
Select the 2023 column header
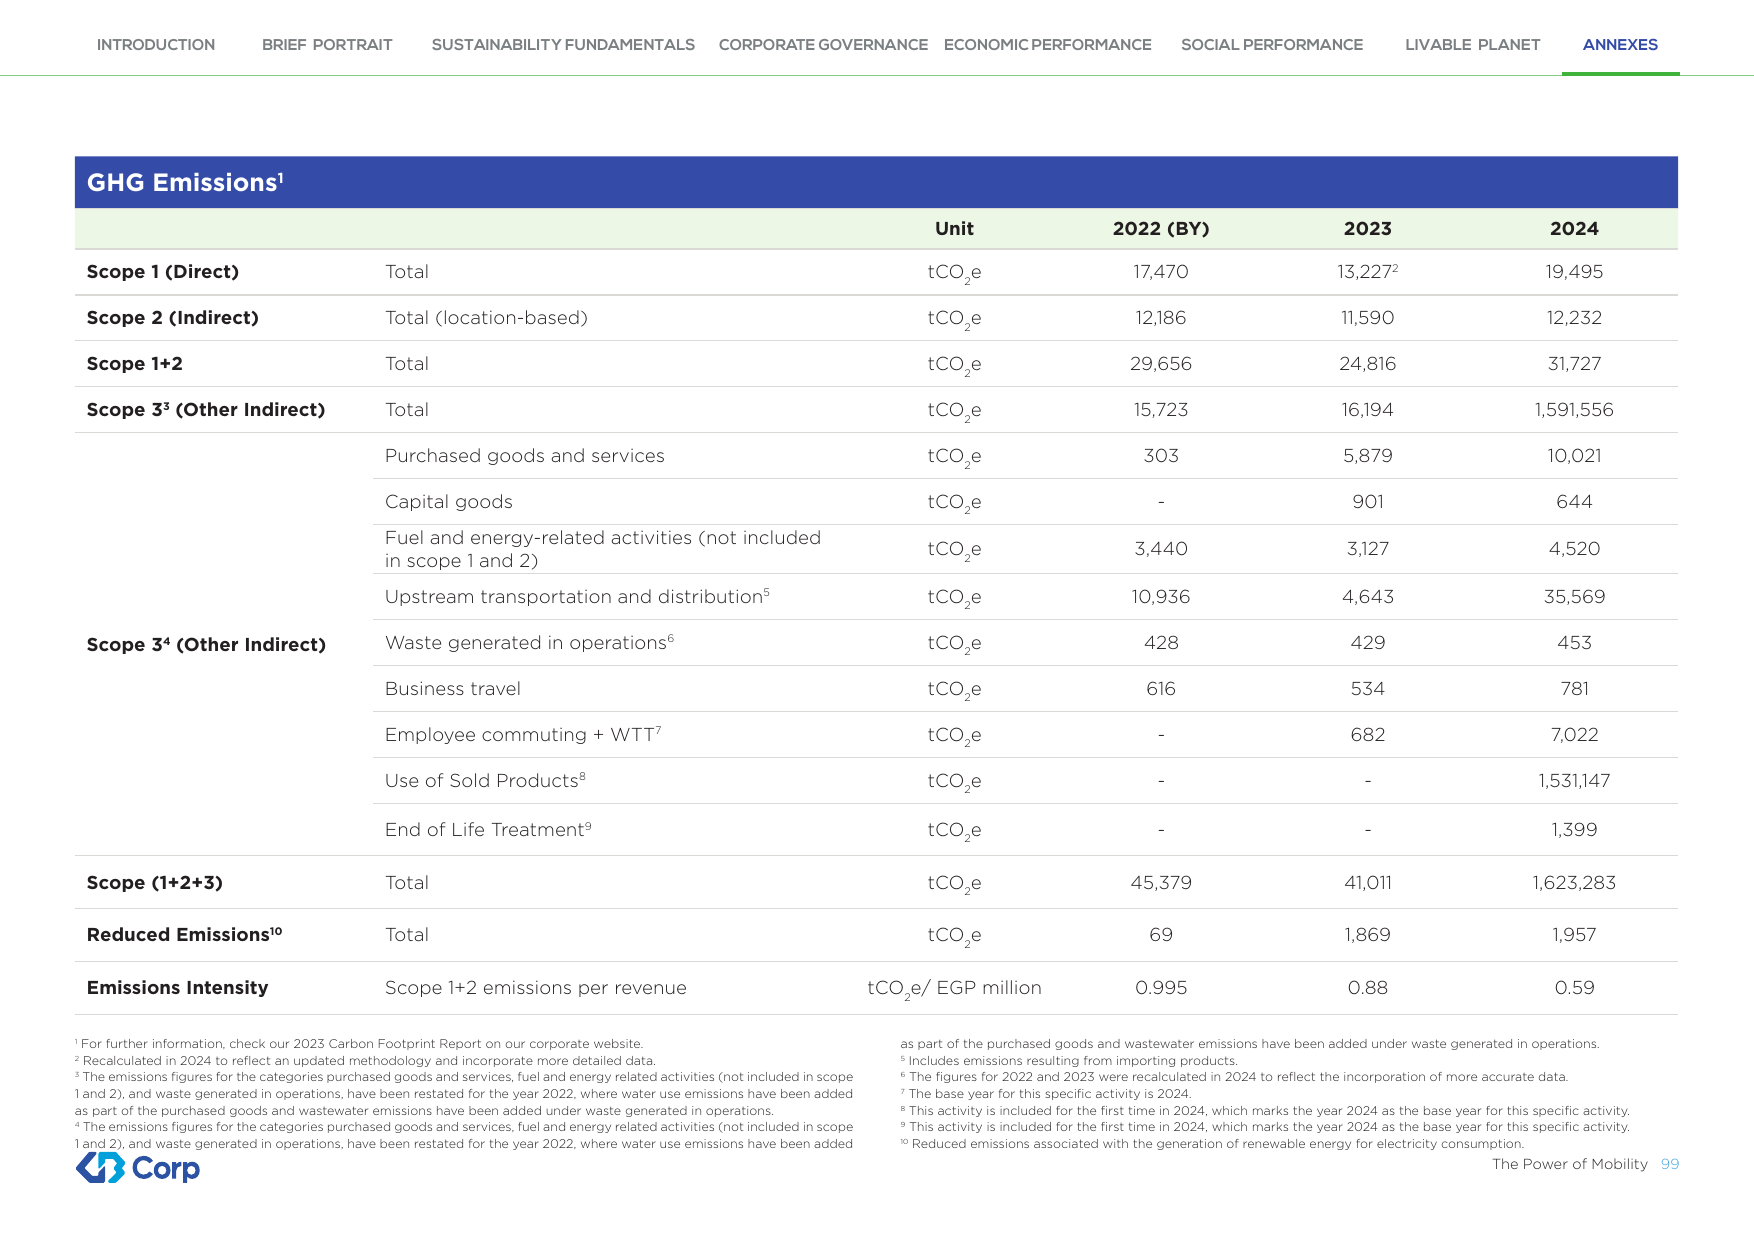tap(1368, 229)
